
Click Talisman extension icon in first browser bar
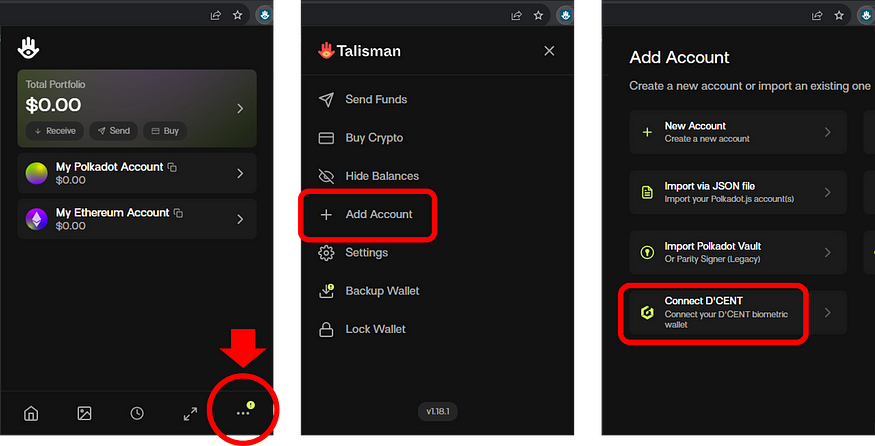point(264,15)
